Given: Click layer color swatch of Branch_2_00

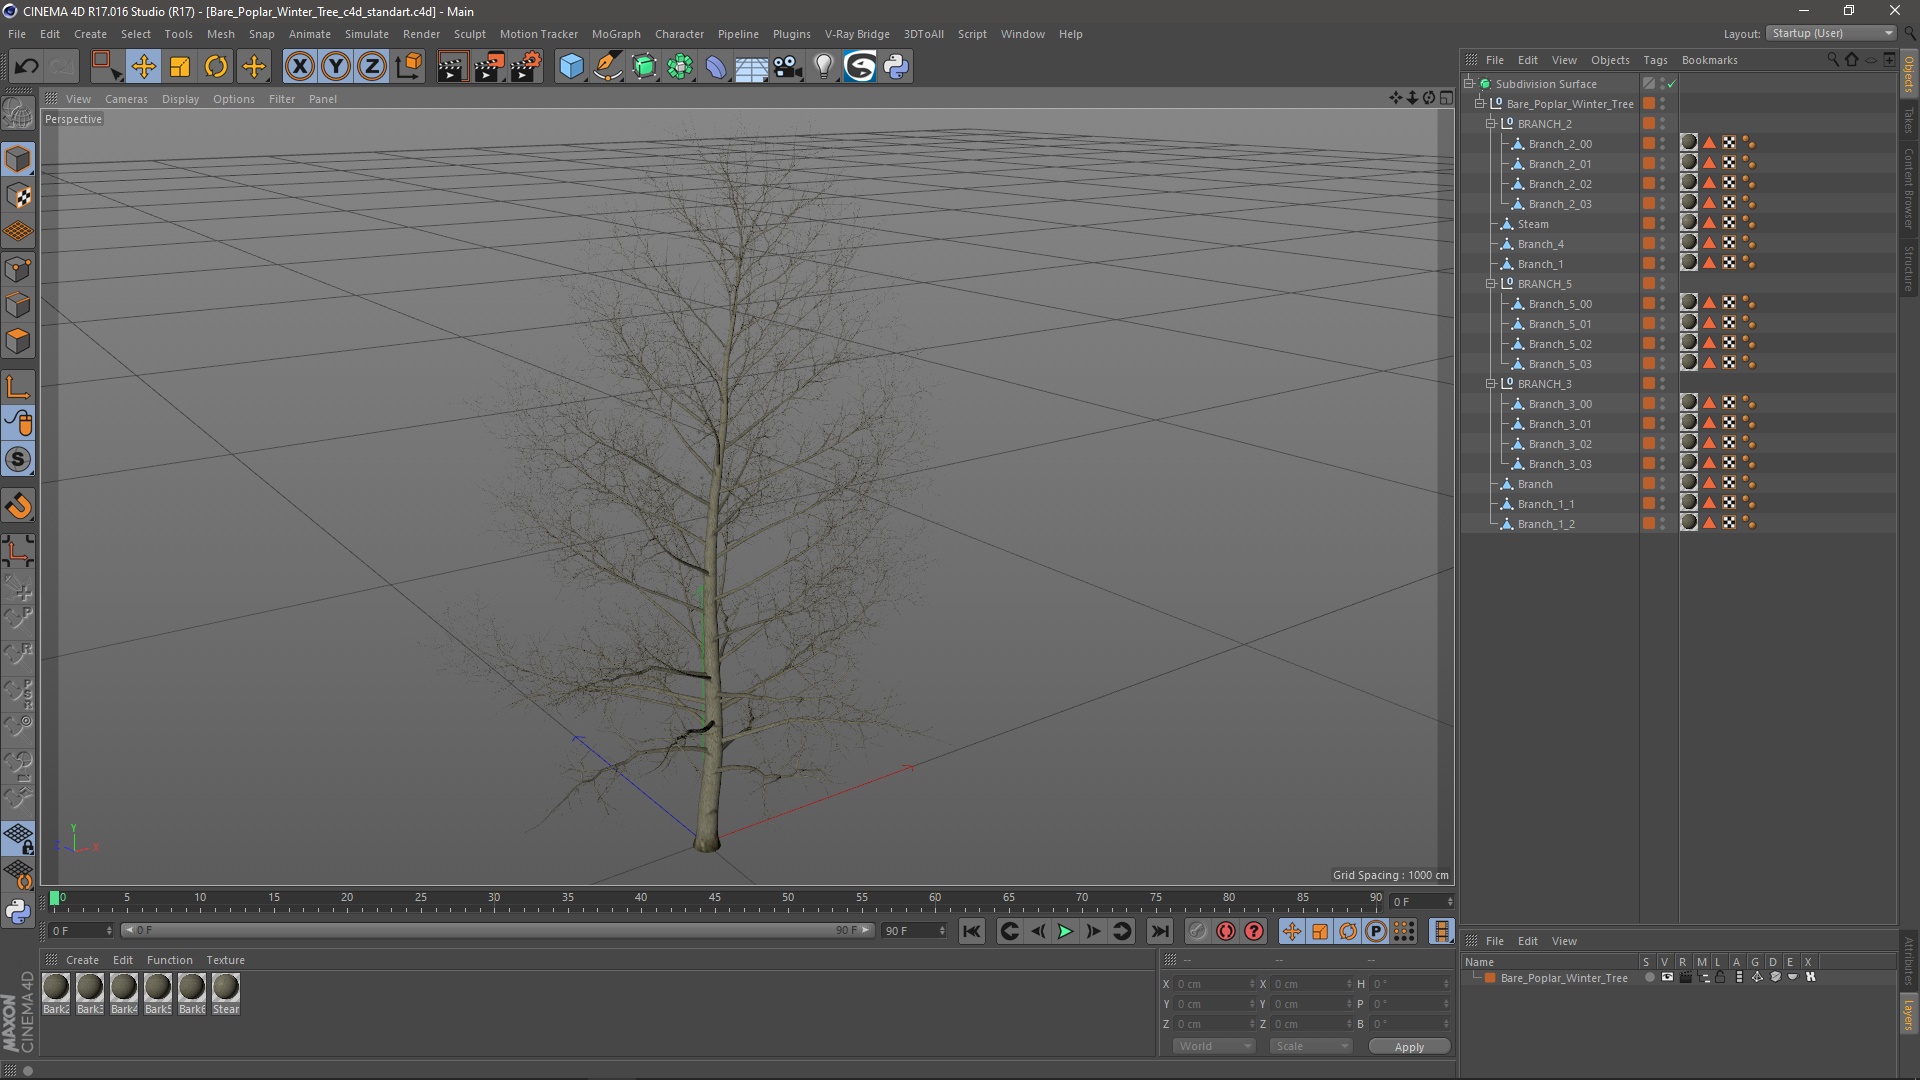Looking at the screenshot, I should pos(1648,144).
